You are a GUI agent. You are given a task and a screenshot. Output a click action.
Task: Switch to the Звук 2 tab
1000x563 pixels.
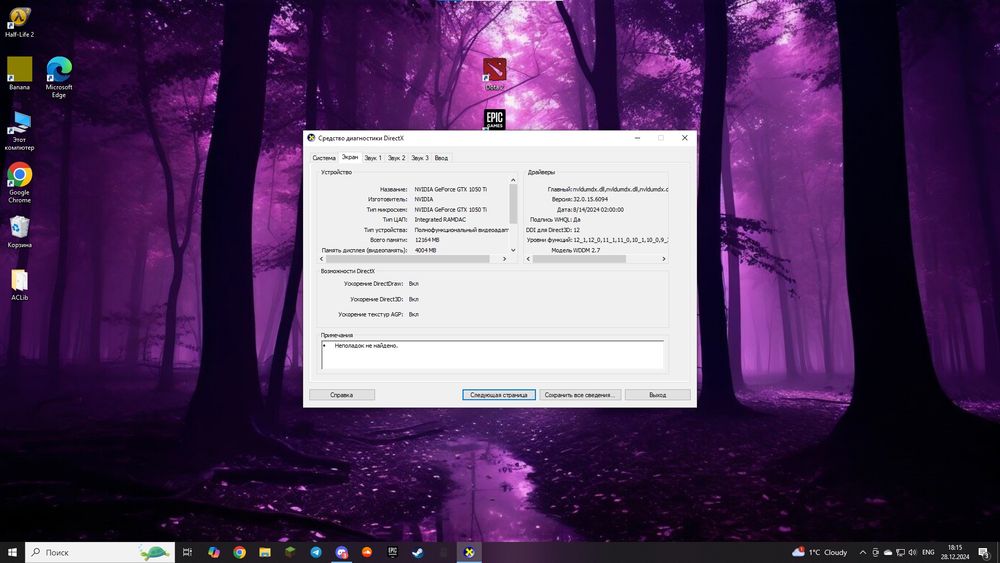[397, 157]
